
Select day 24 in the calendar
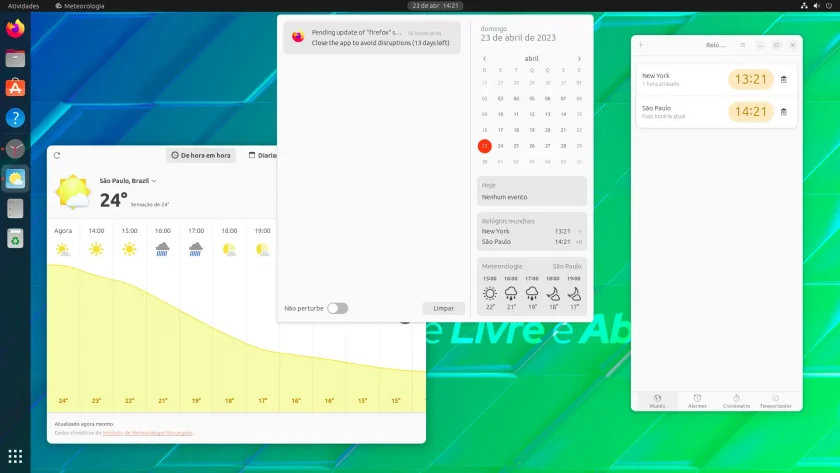pos(500,146)
